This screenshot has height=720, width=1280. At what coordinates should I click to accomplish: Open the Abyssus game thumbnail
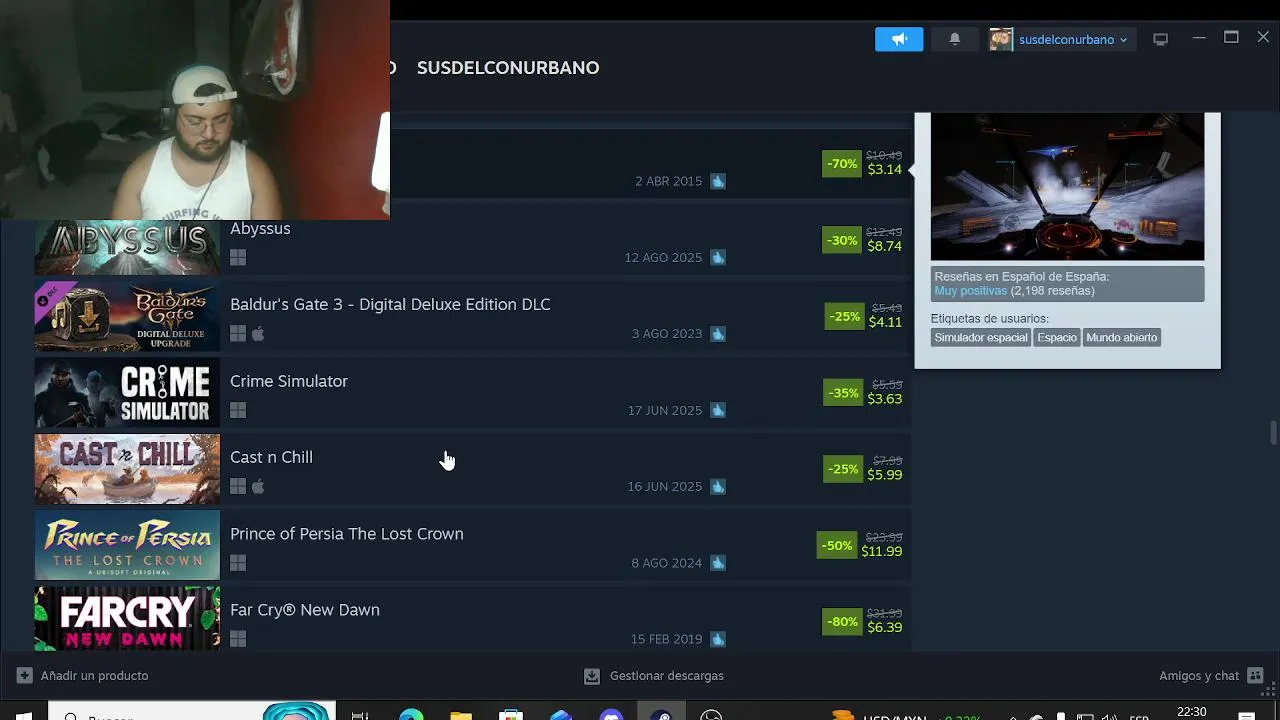coord(127,247)
